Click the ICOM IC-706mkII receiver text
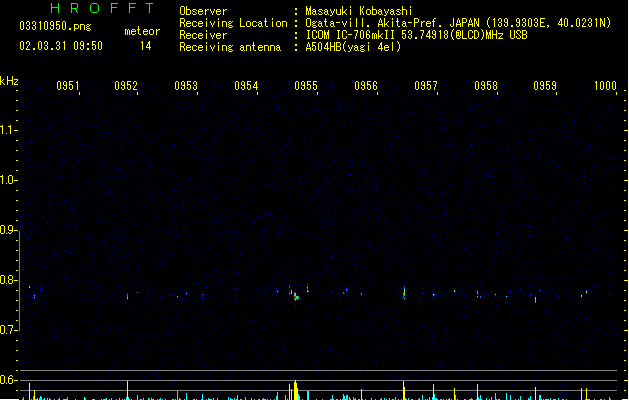The image size is (629, 400). tap(416, 35)
